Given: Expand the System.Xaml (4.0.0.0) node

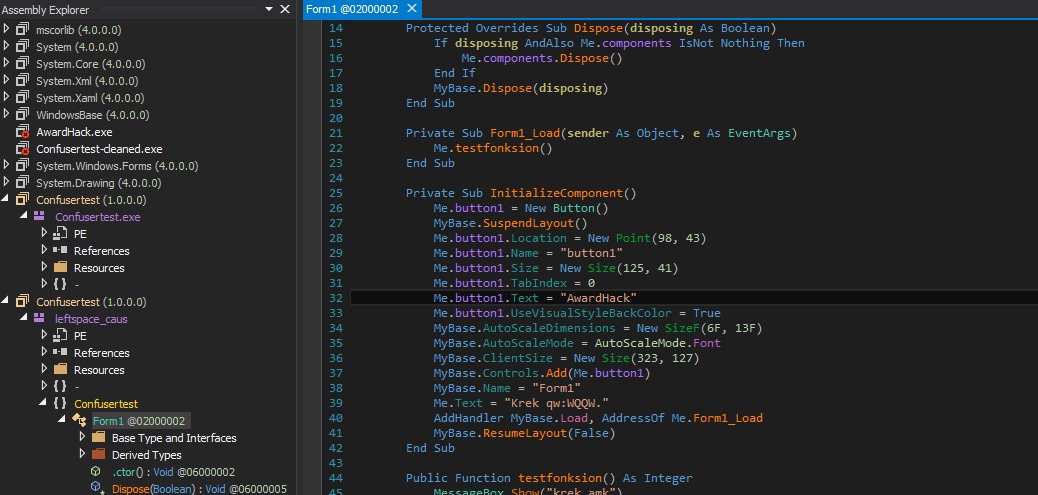Looking at the screenshot, I should tap(7, 98).
